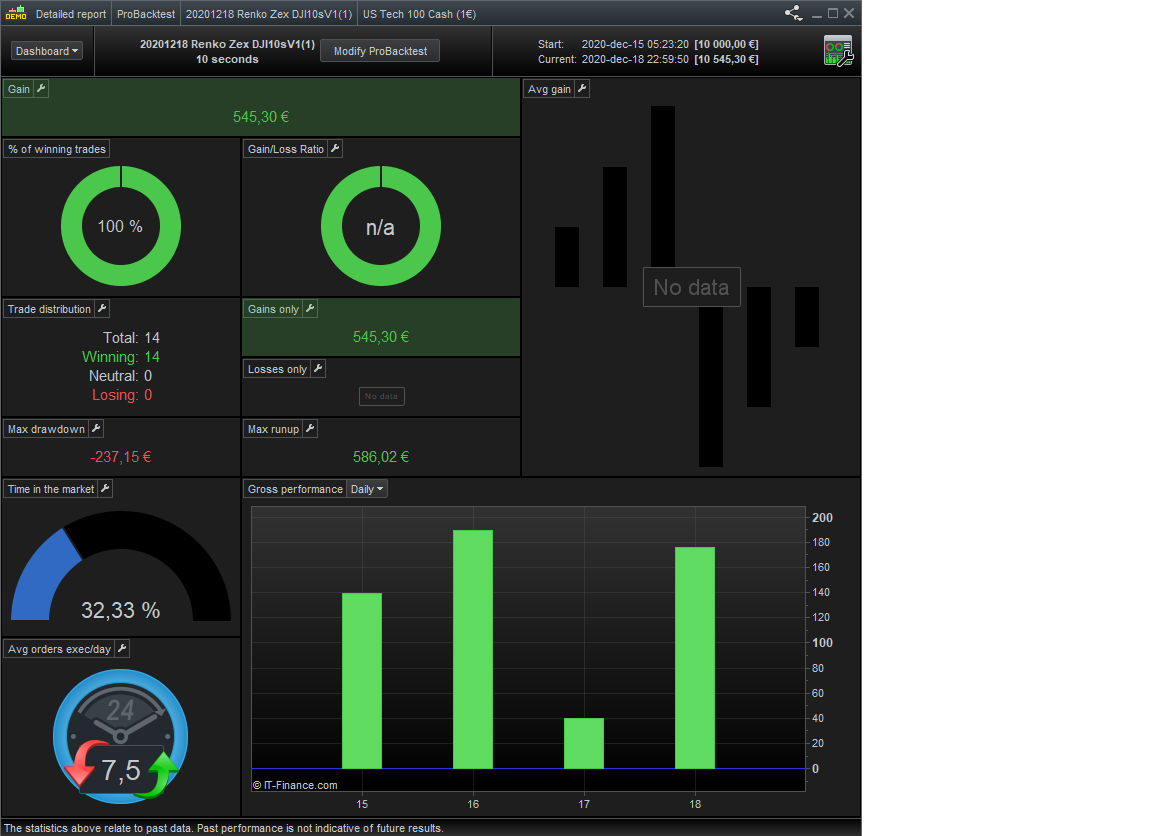
Task: Click the 10 seconds timeframe text
Action: click(x=227, y=60)
